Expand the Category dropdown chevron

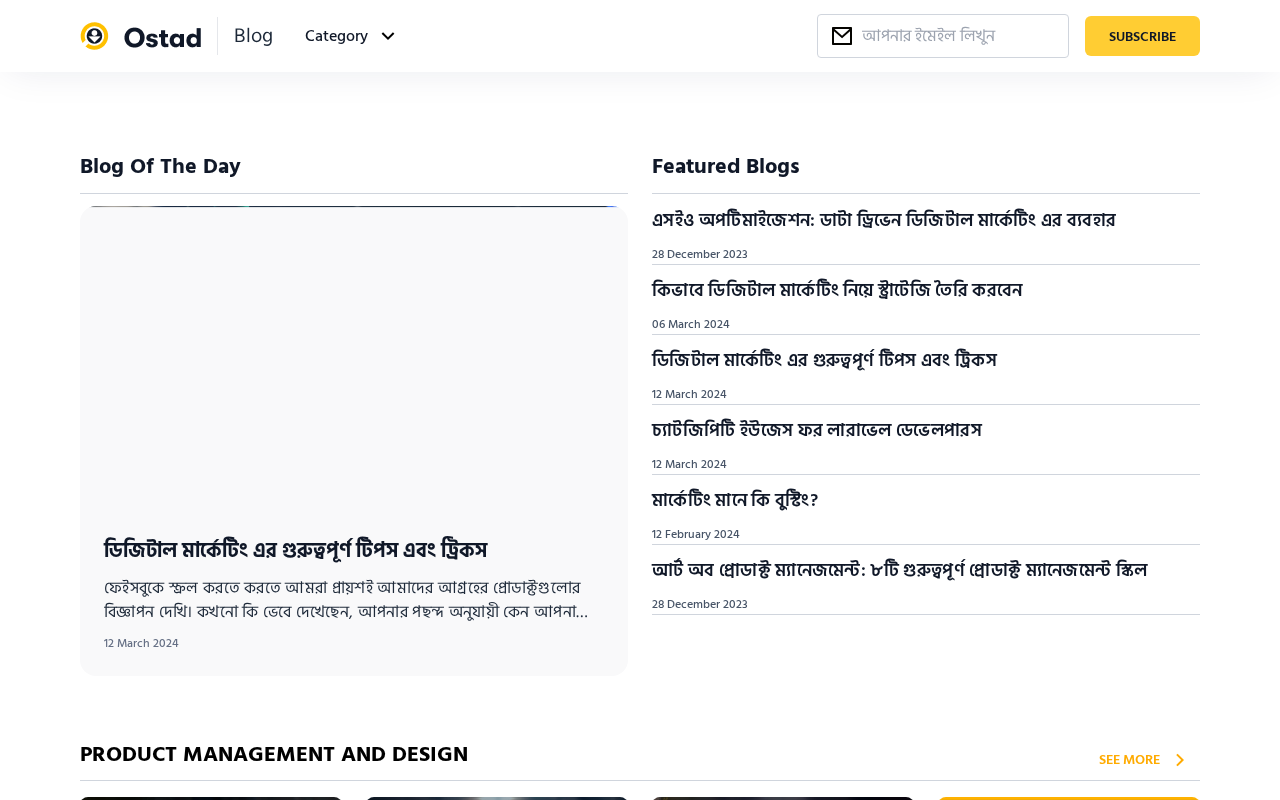coord(388,36)
